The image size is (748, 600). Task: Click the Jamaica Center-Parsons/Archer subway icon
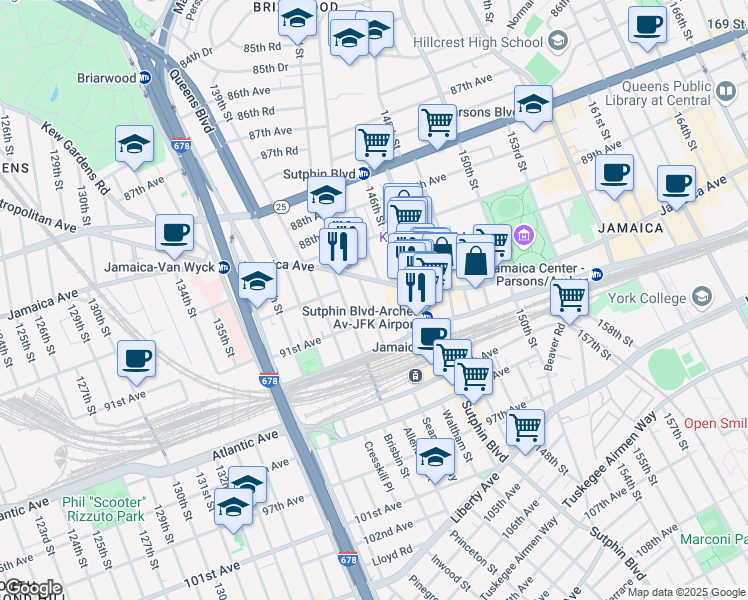point(596,275)
